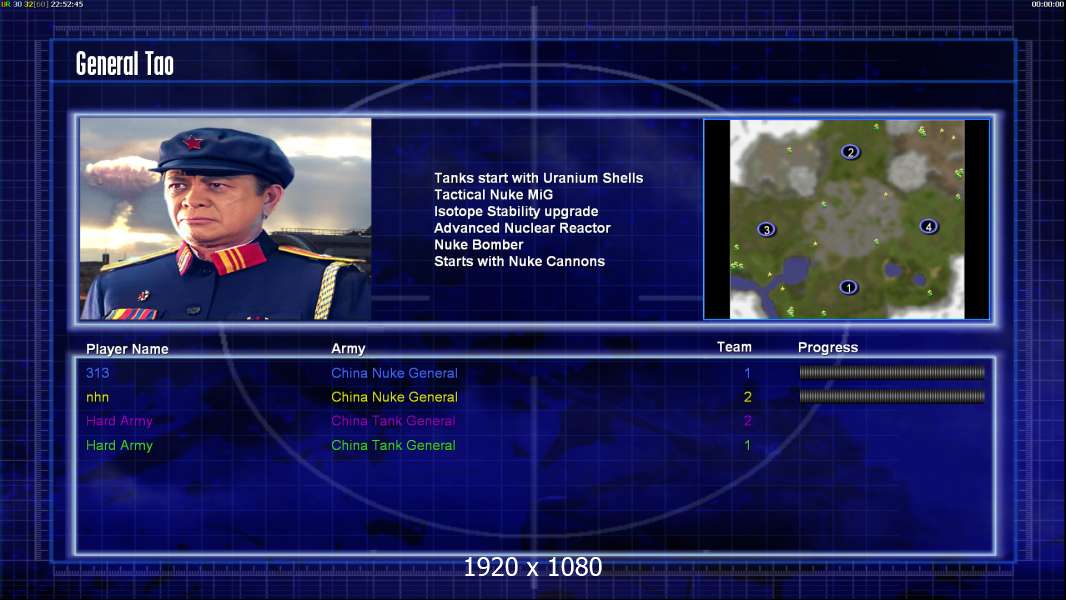Click China Nuke General in 313's row
The height and width of the screenshot is (600, 1066).
tap(394, 373)
